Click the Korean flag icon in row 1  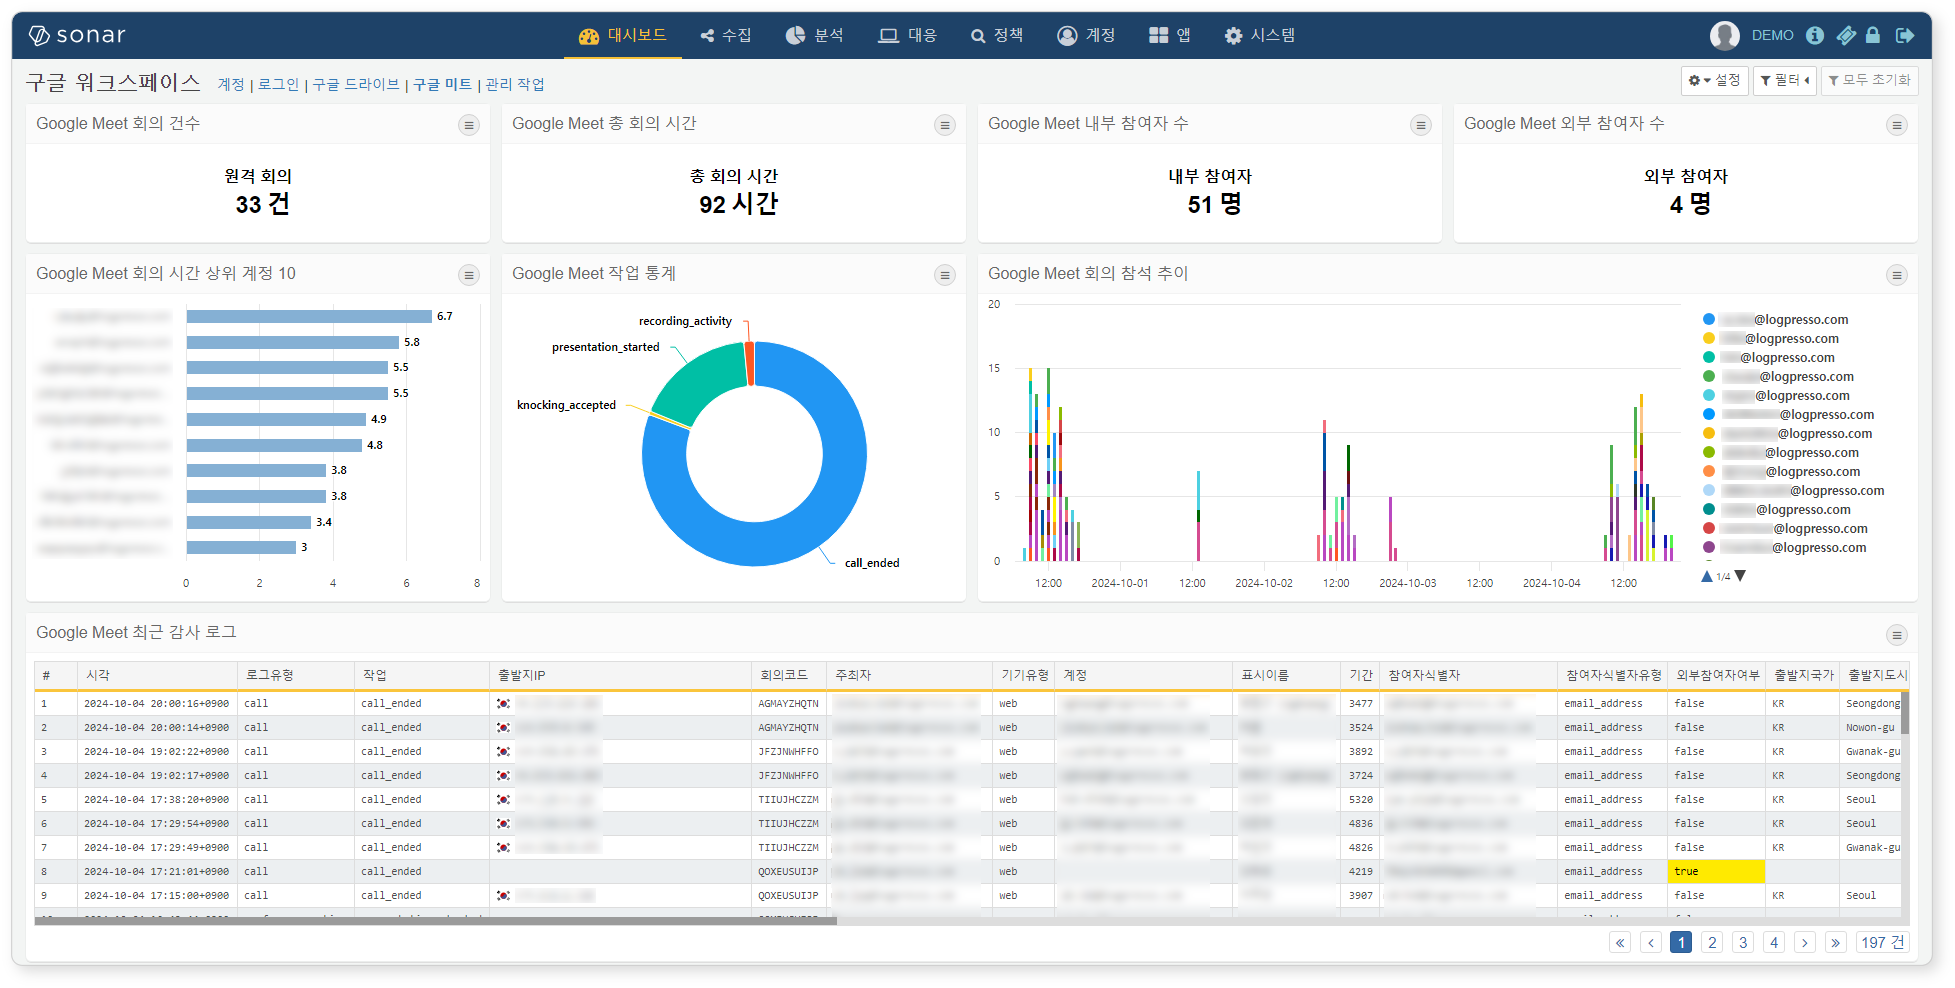tap(503, 704)
